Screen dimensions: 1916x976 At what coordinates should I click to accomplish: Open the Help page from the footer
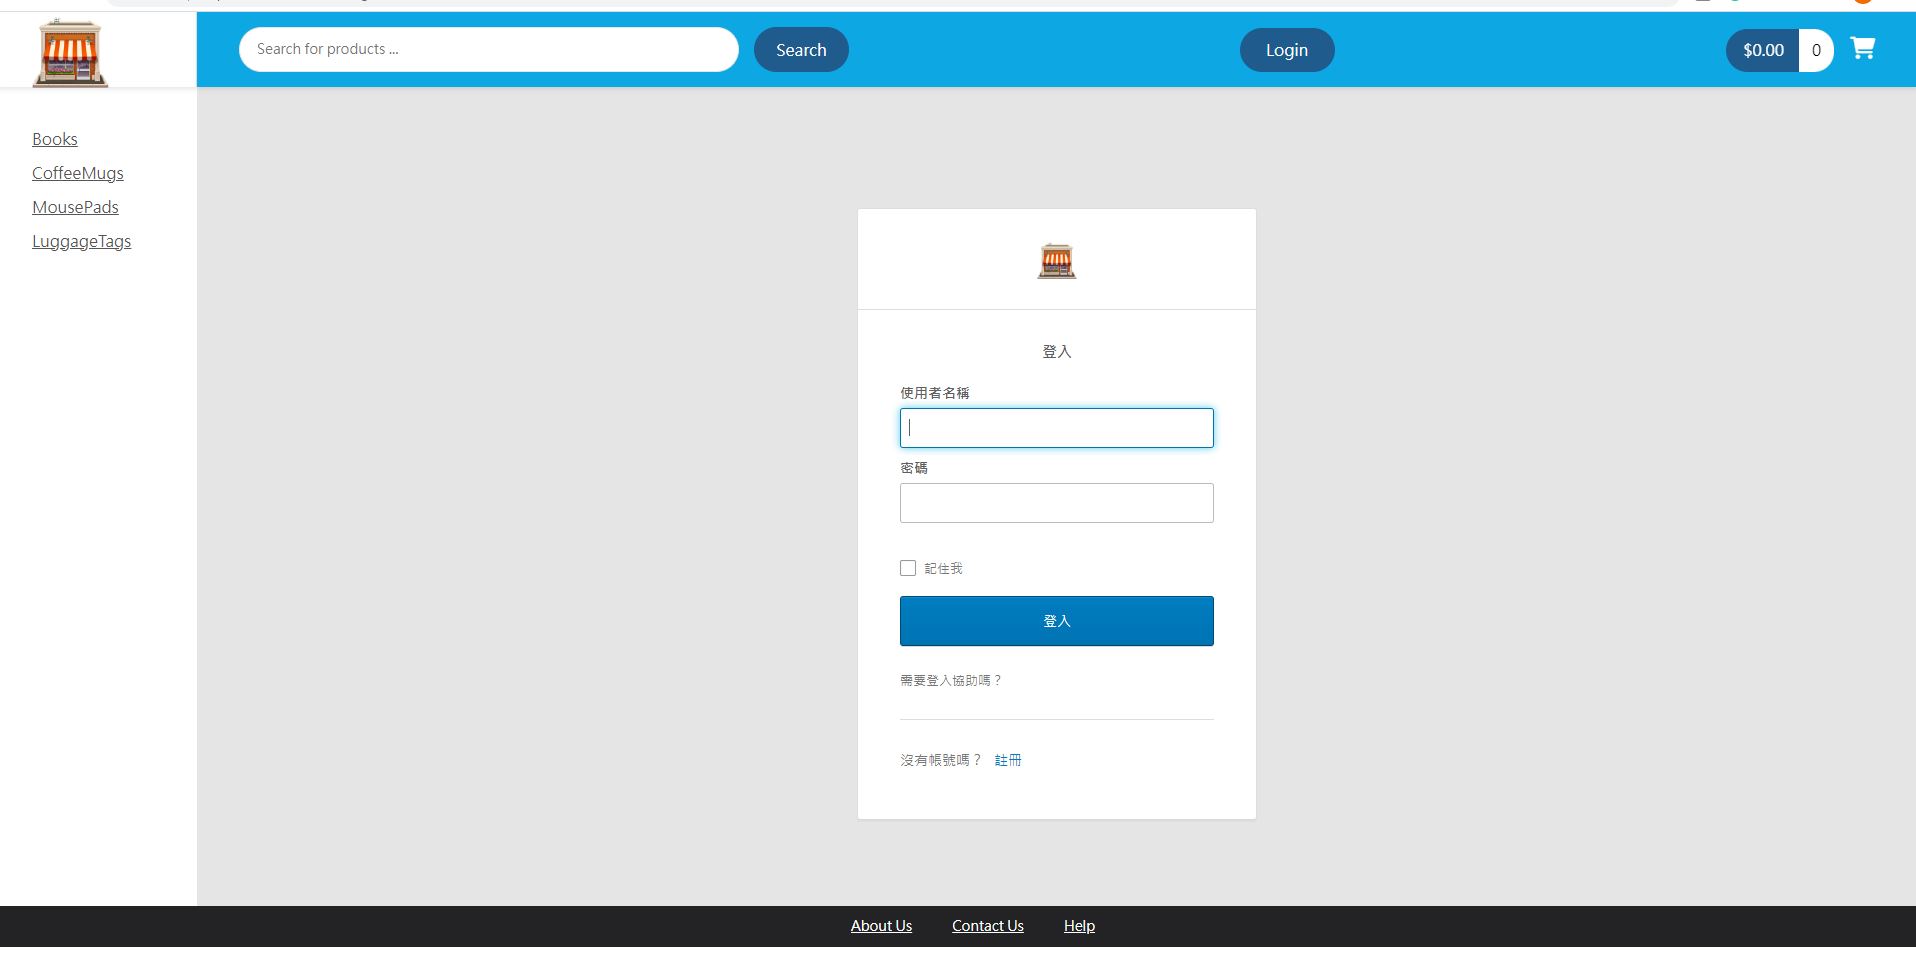1079,925
